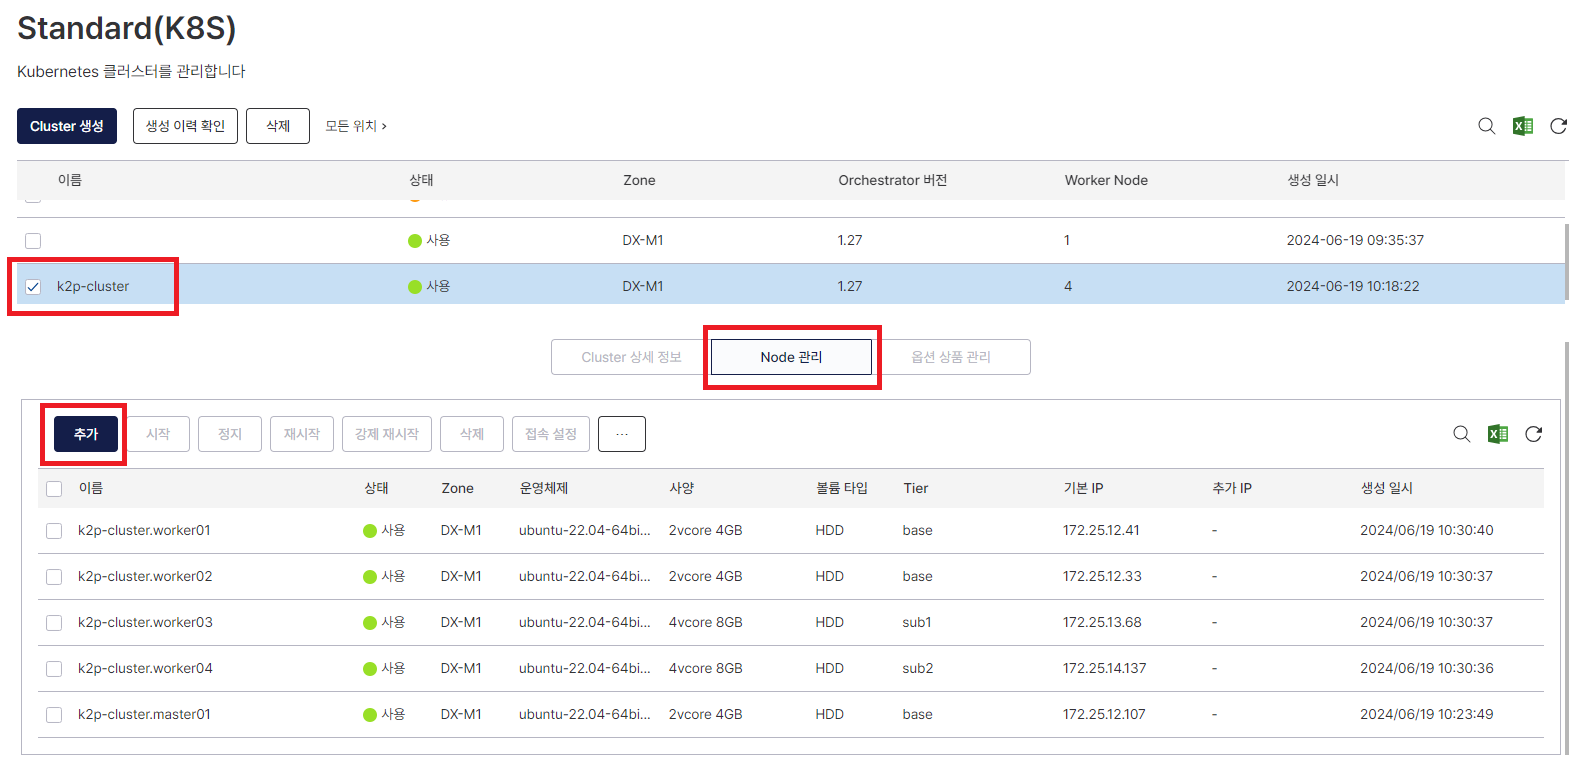Refresh the node list panel
Screen dimensions: 1579x764
(x=1533, y=434)
